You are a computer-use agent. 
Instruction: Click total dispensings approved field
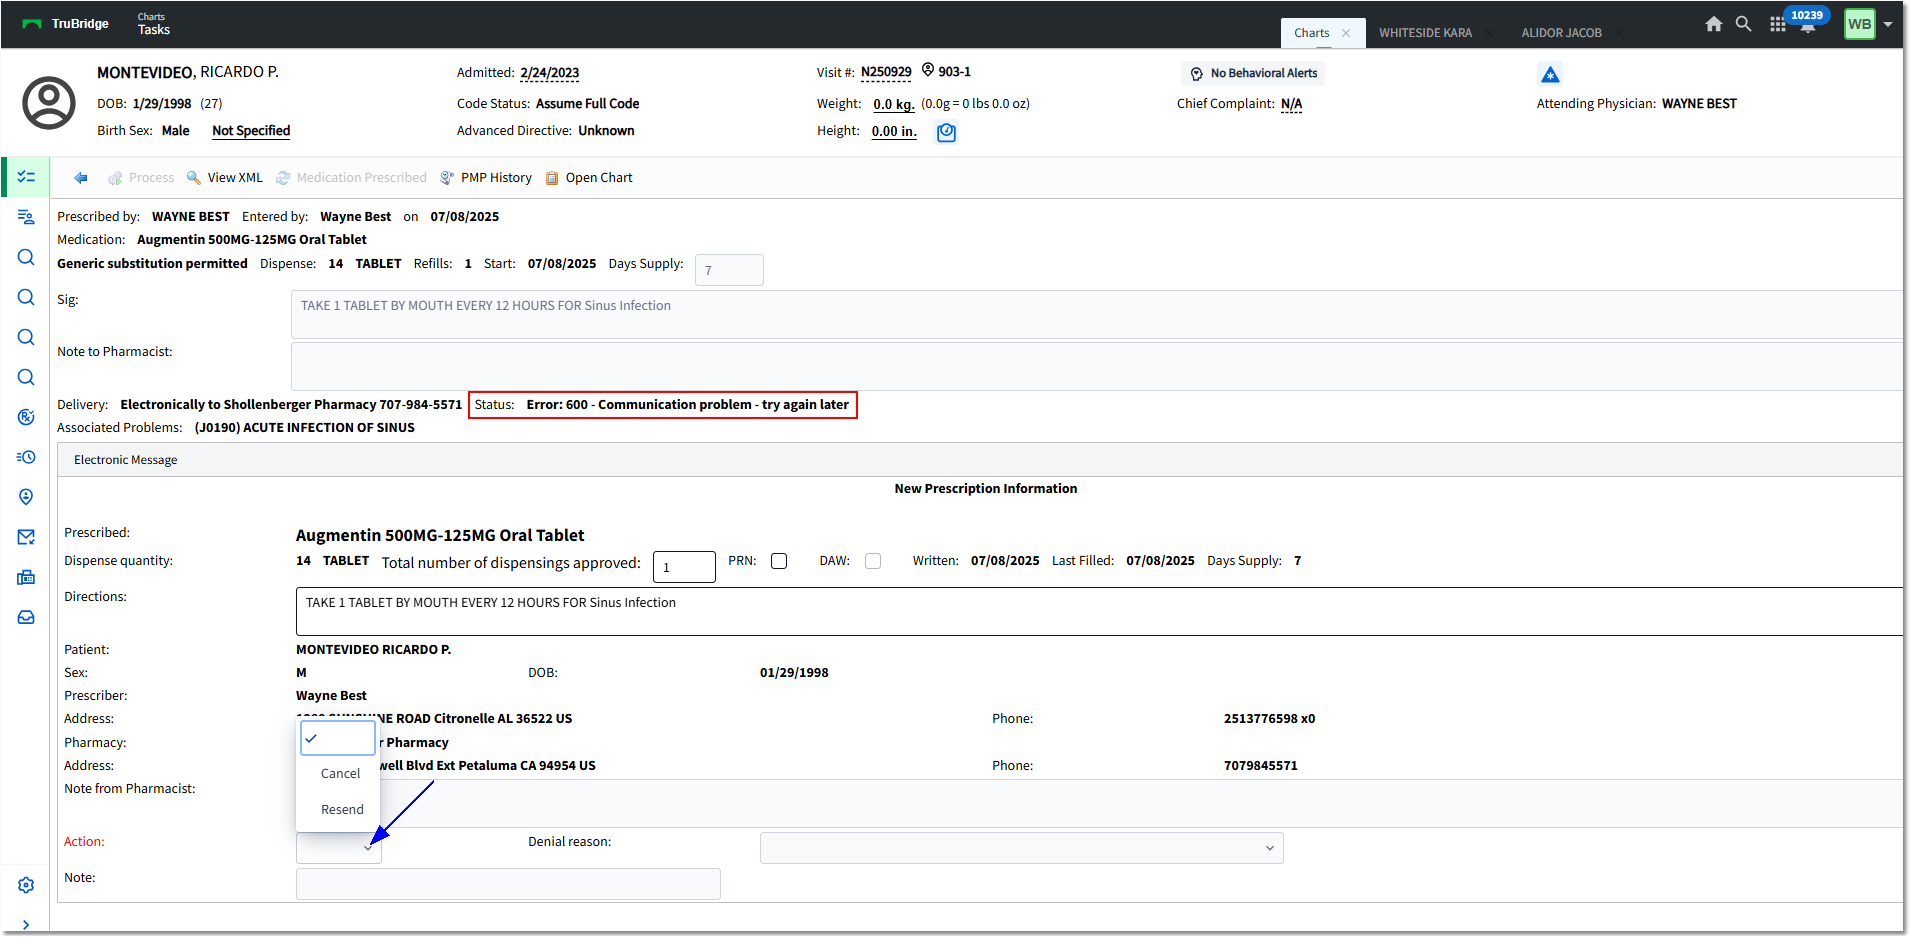point(684,567)
